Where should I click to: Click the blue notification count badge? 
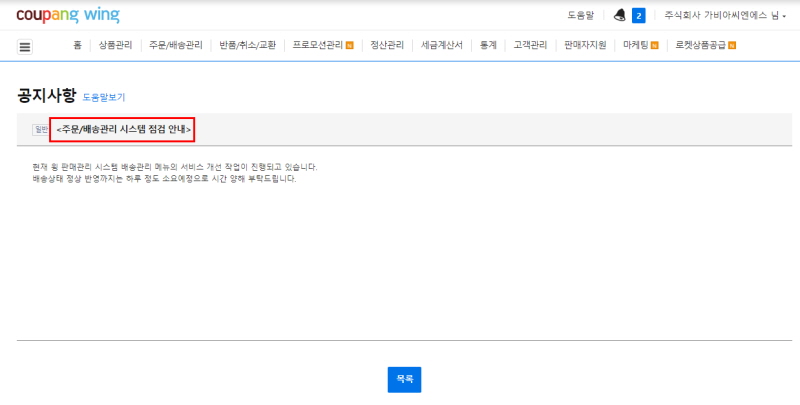coord(638,15)
